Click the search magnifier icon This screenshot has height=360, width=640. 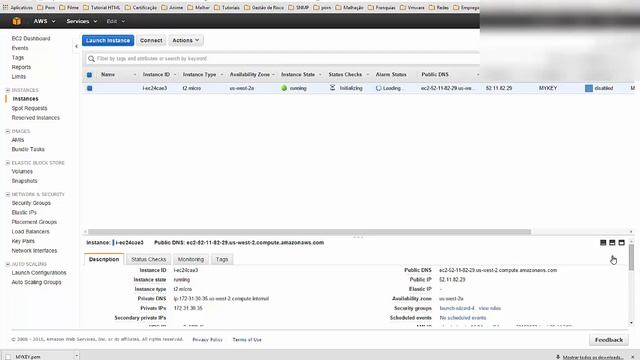click(91, 59)
